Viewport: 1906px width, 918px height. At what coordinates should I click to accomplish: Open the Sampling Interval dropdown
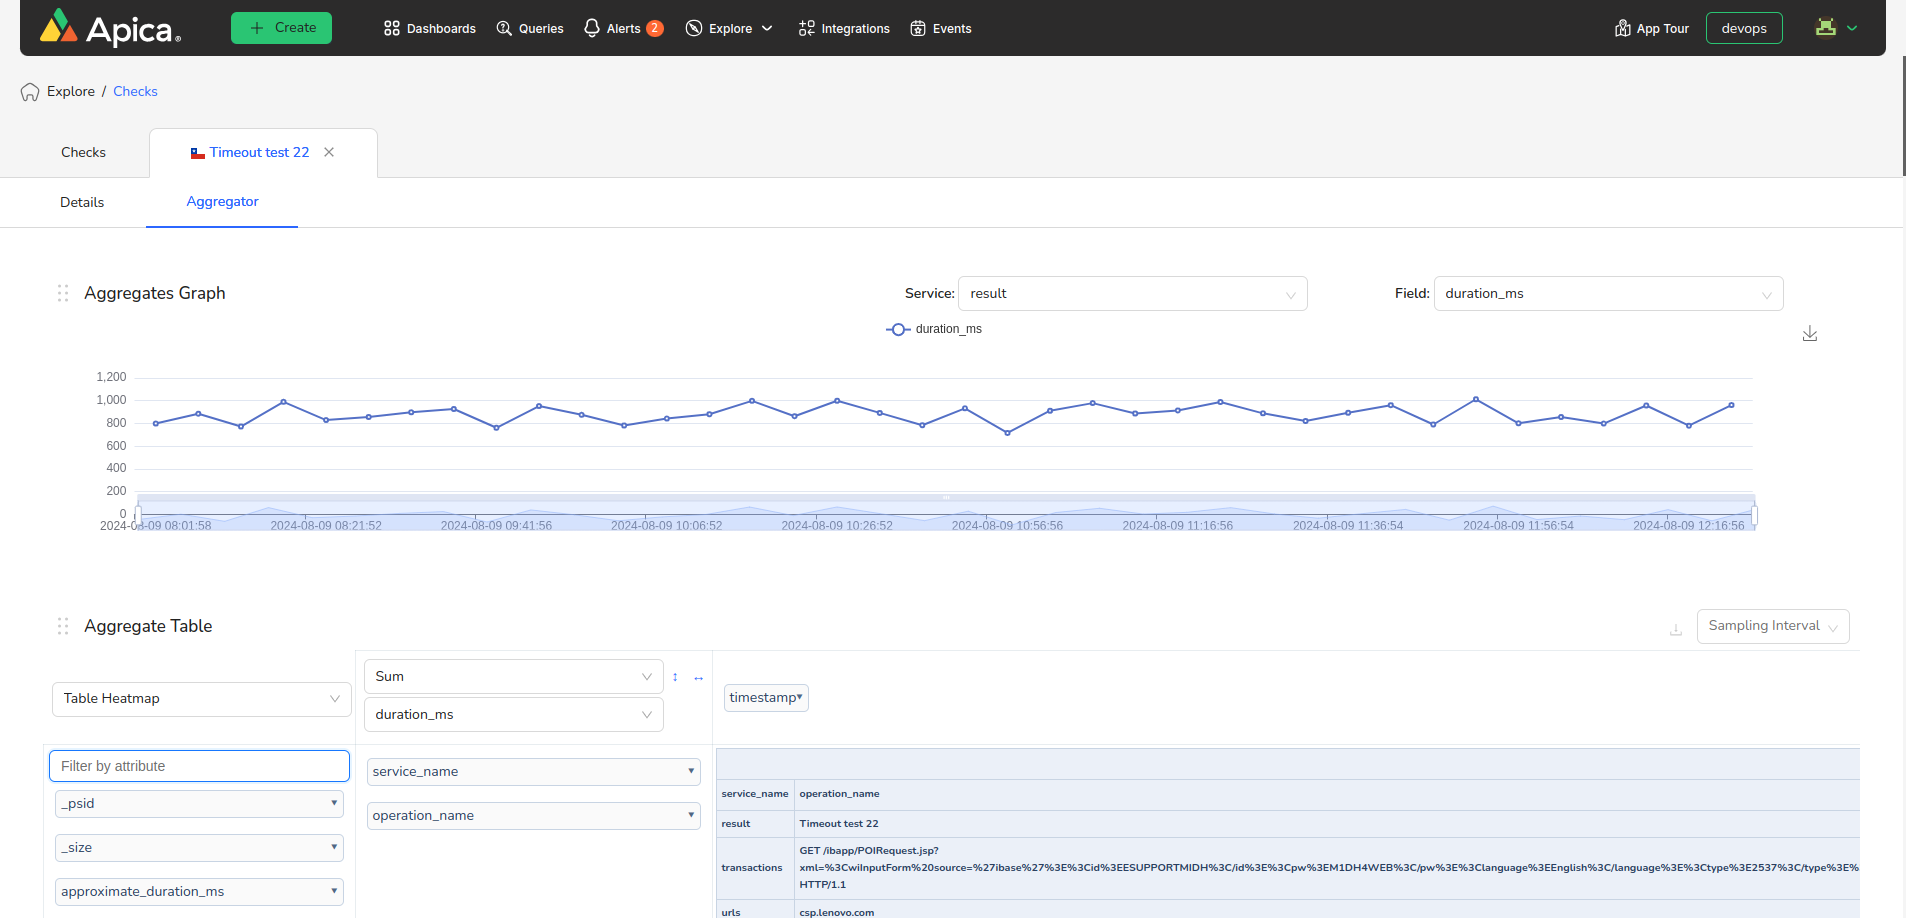pyautogui.click(x=1772, y=626)
